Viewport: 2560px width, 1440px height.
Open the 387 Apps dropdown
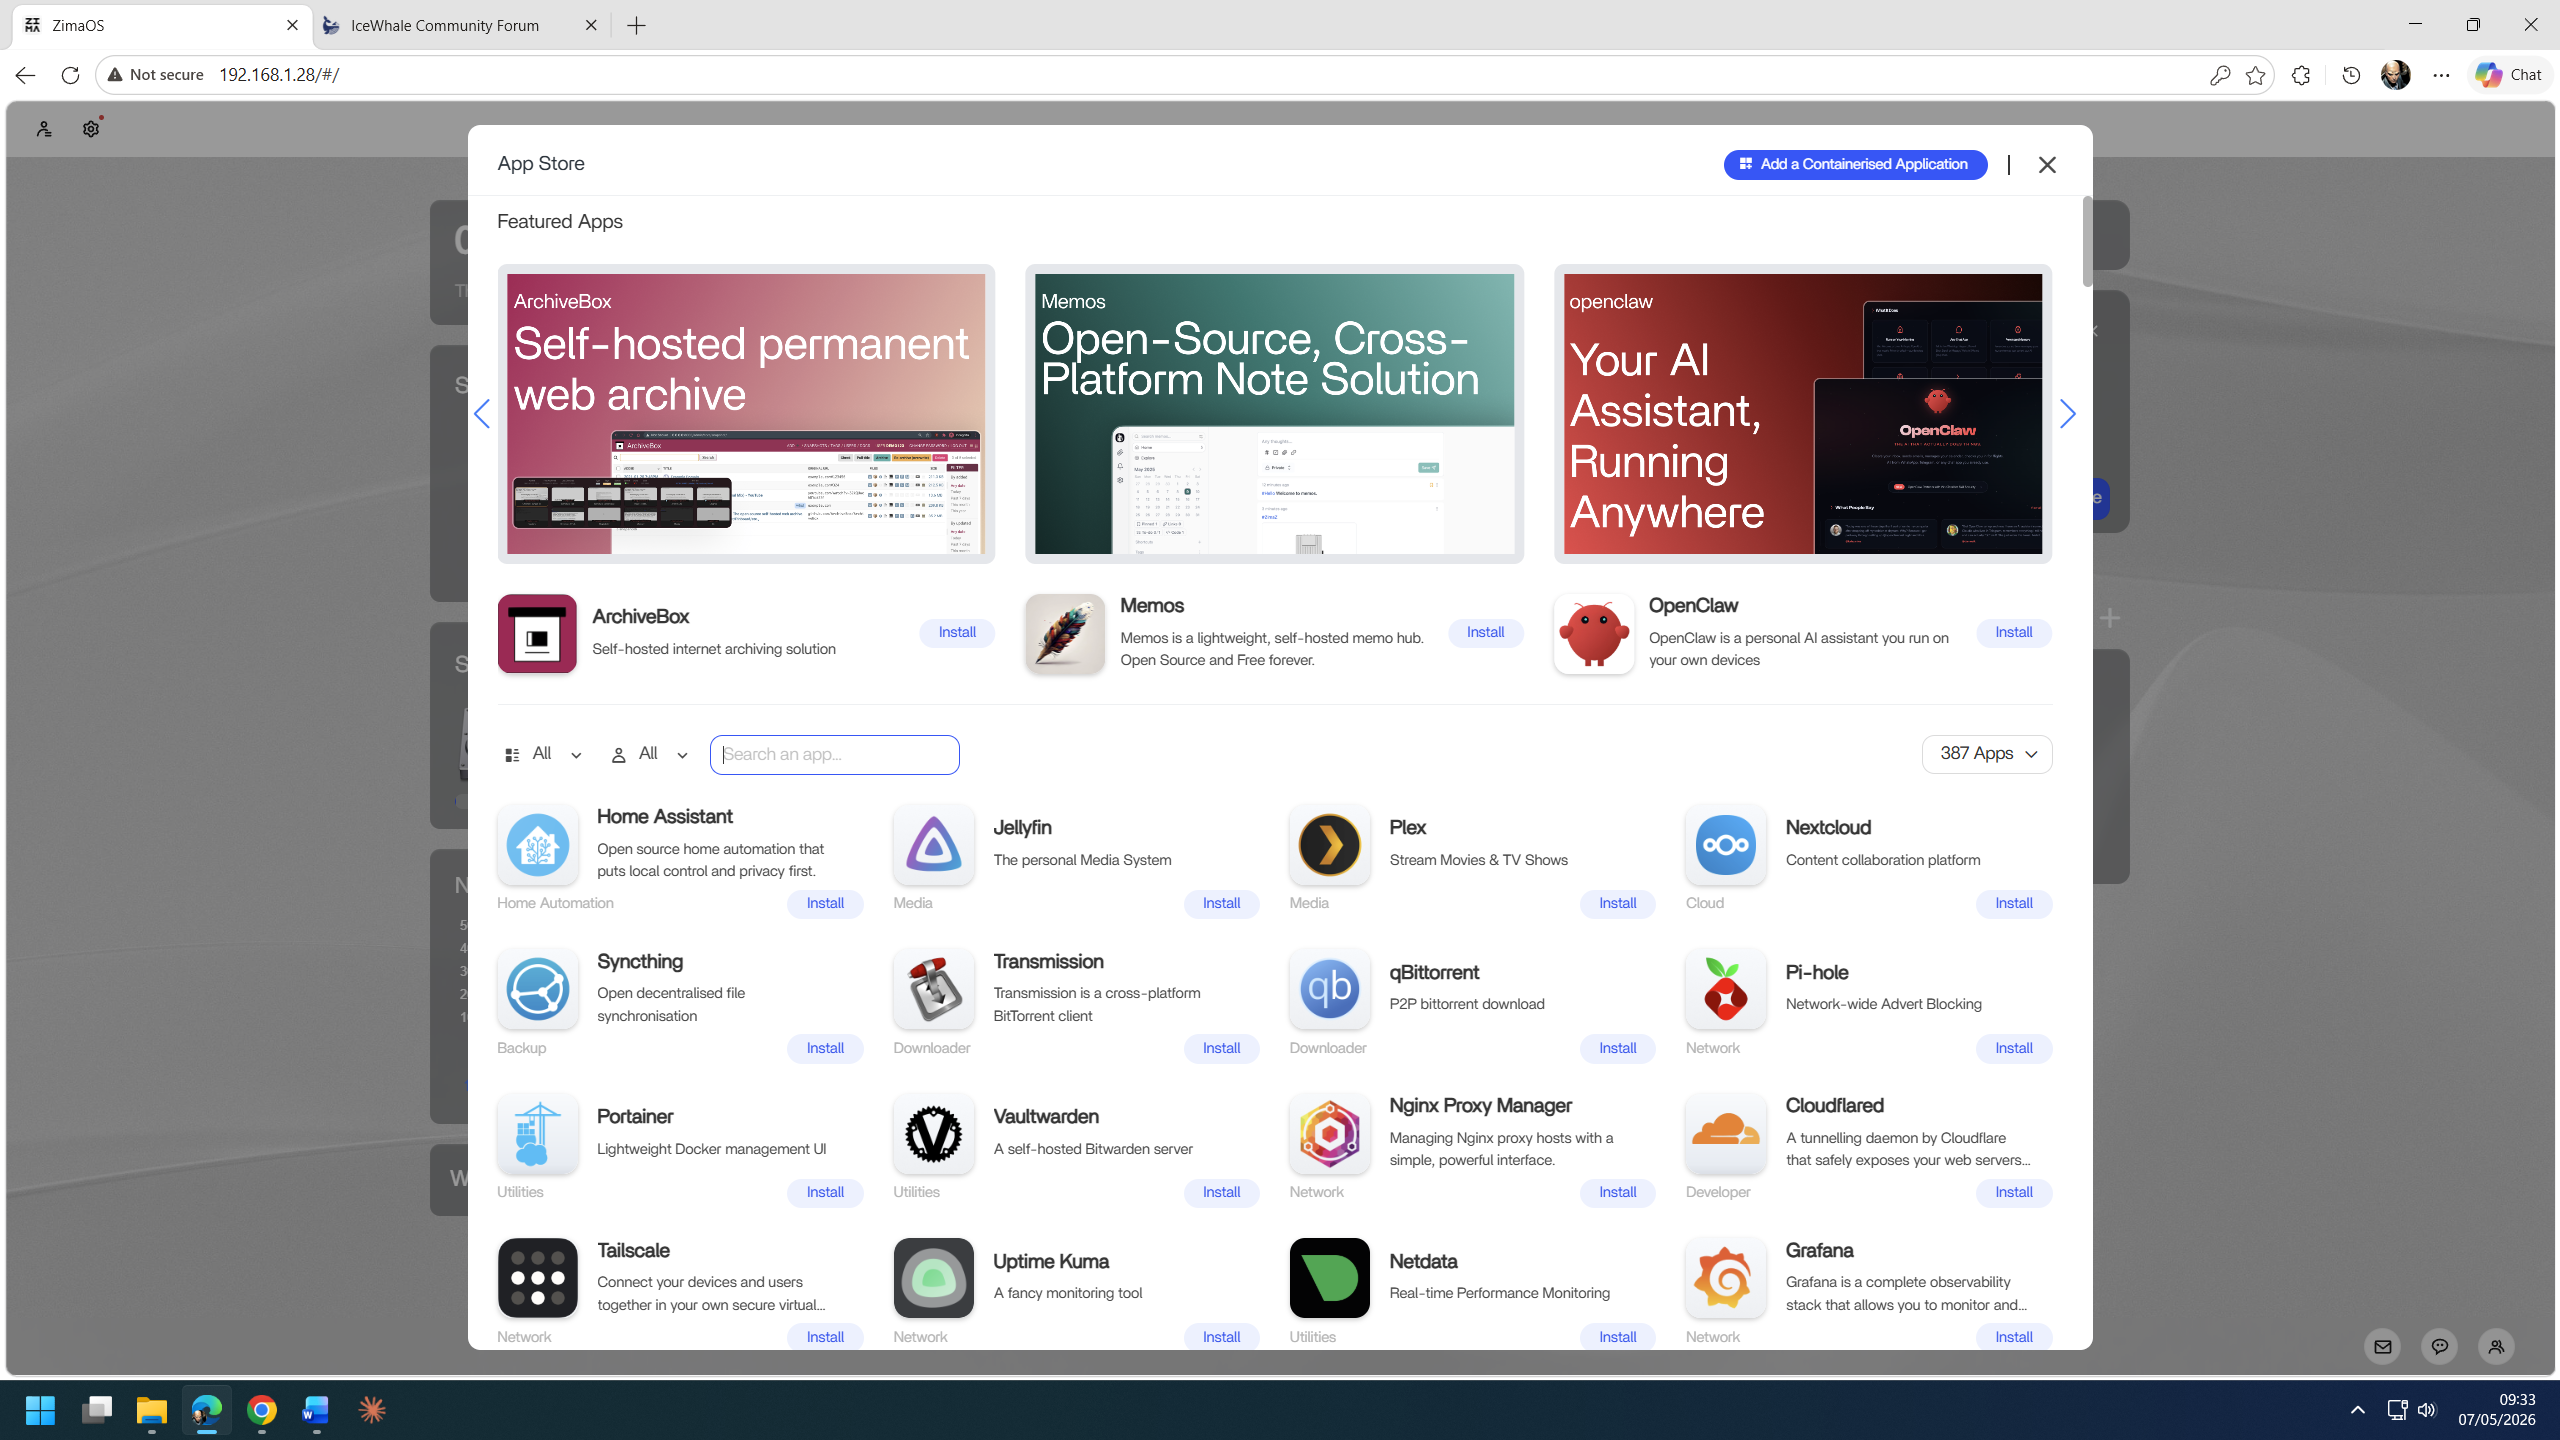click(1986, 754)
